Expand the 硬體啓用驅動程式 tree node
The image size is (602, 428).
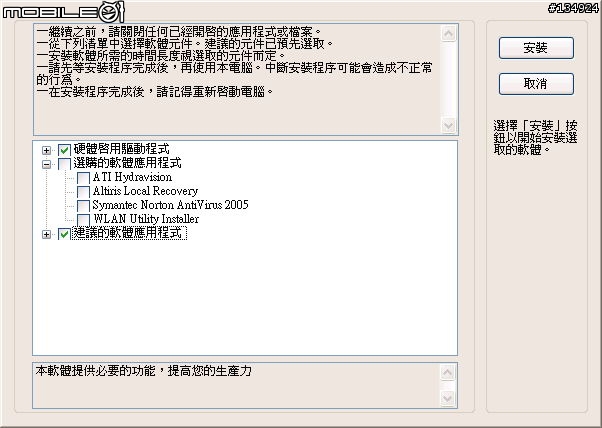46,150
